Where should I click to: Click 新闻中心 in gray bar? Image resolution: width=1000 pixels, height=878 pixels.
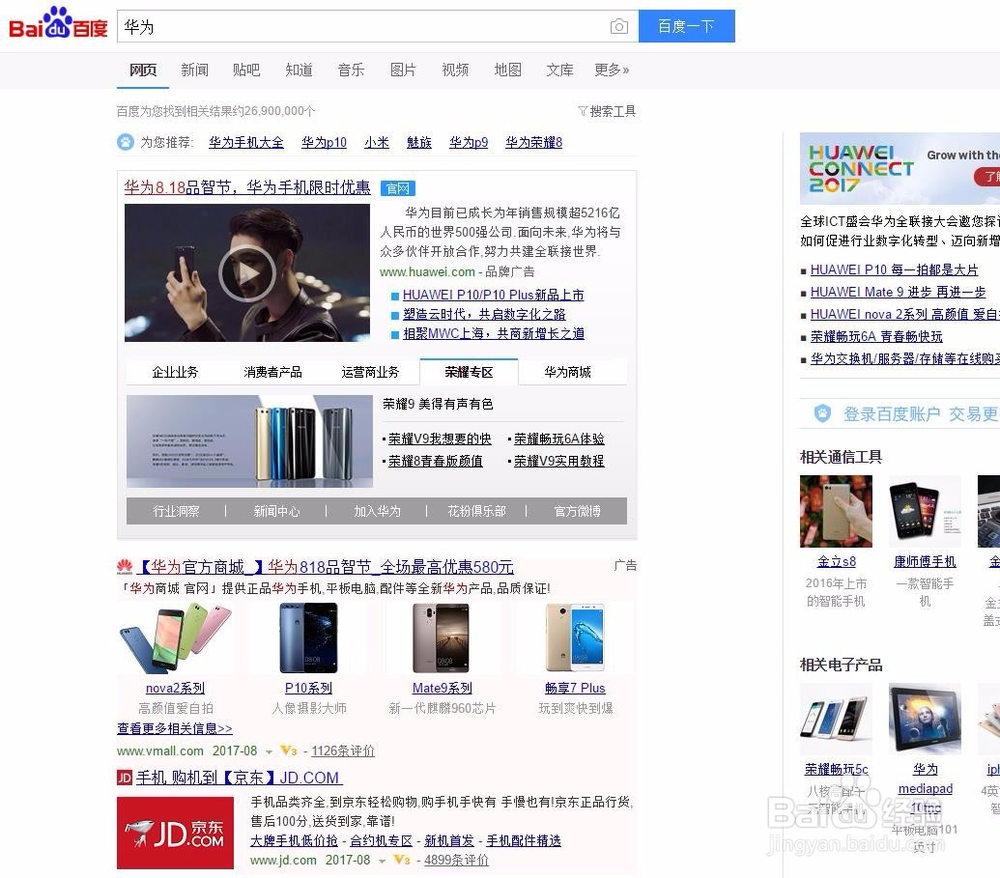277,511
